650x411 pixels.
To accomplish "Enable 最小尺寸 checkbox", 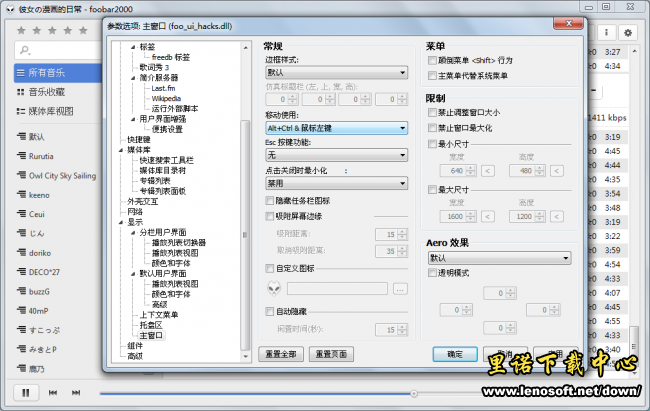I will (x=432, y=144).
